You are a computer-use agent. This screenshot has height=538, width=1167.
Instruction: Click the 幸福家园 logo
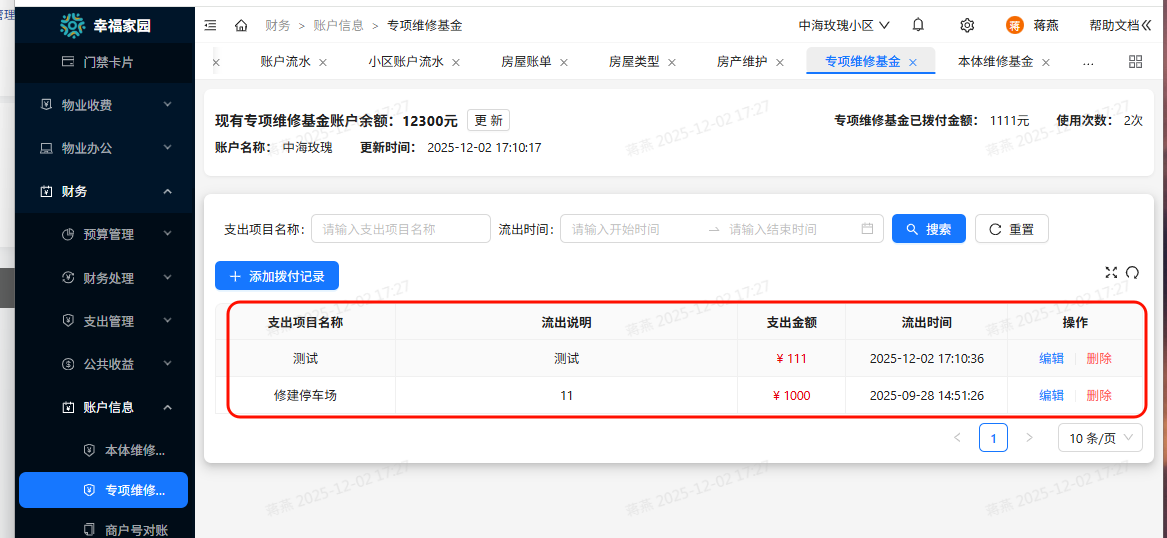[104, 25]
